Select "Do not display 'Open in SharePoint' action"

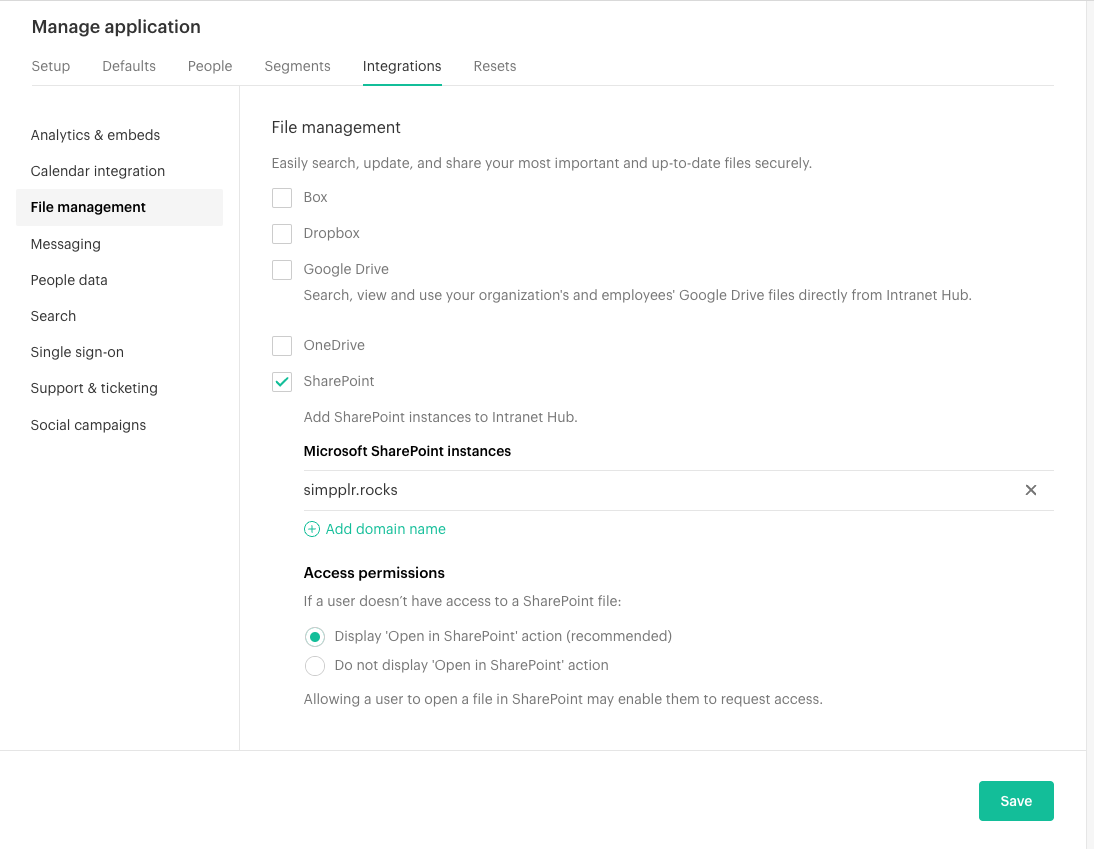click(315, 666)
